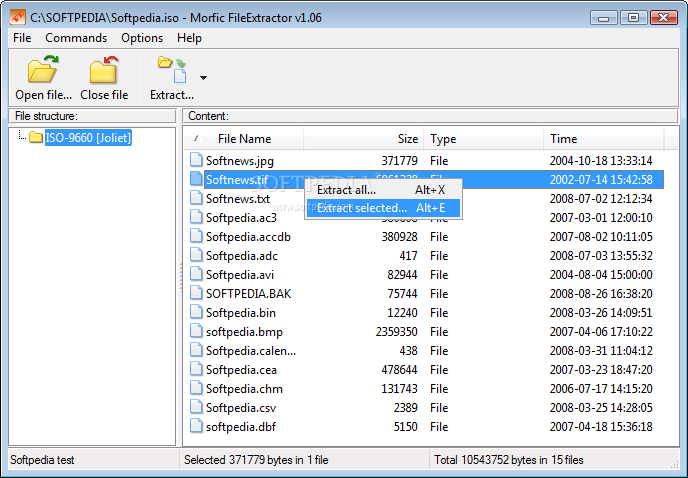This screenshot has width=688, height=478.
Task: Sort by the Type column header
Action: pyautogui.click(x=484, y=139)
